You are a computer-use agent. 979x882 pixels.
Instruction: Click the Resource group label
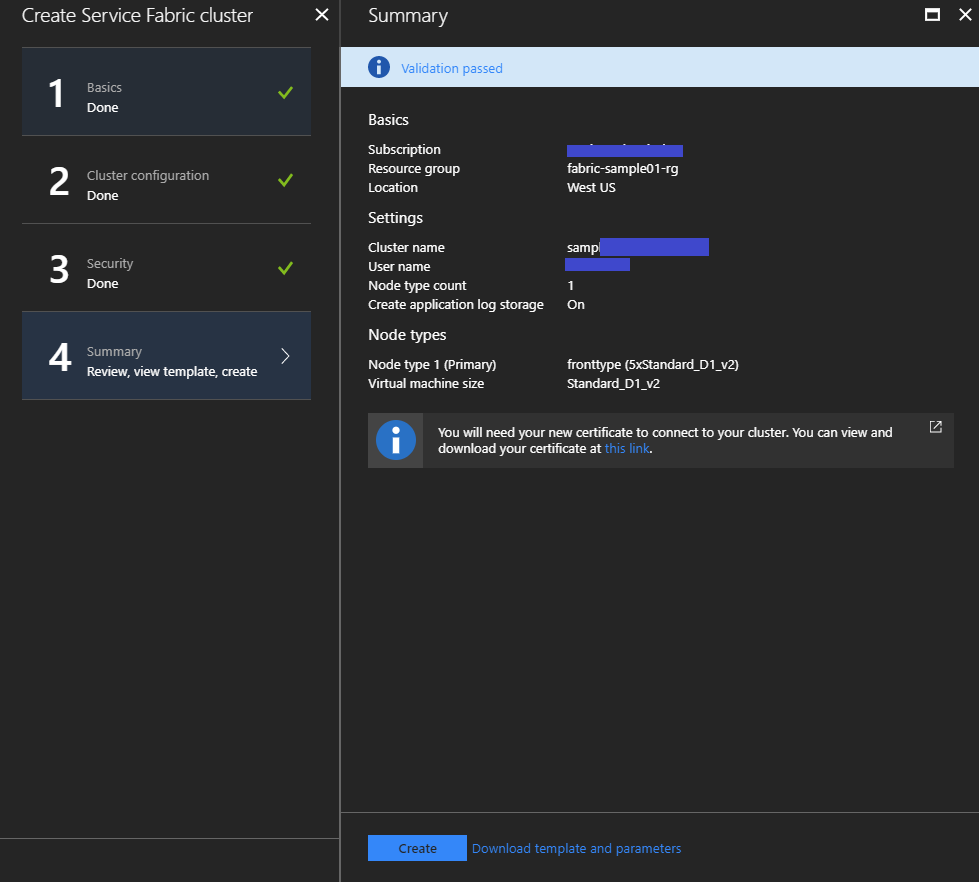click(414, 169)
